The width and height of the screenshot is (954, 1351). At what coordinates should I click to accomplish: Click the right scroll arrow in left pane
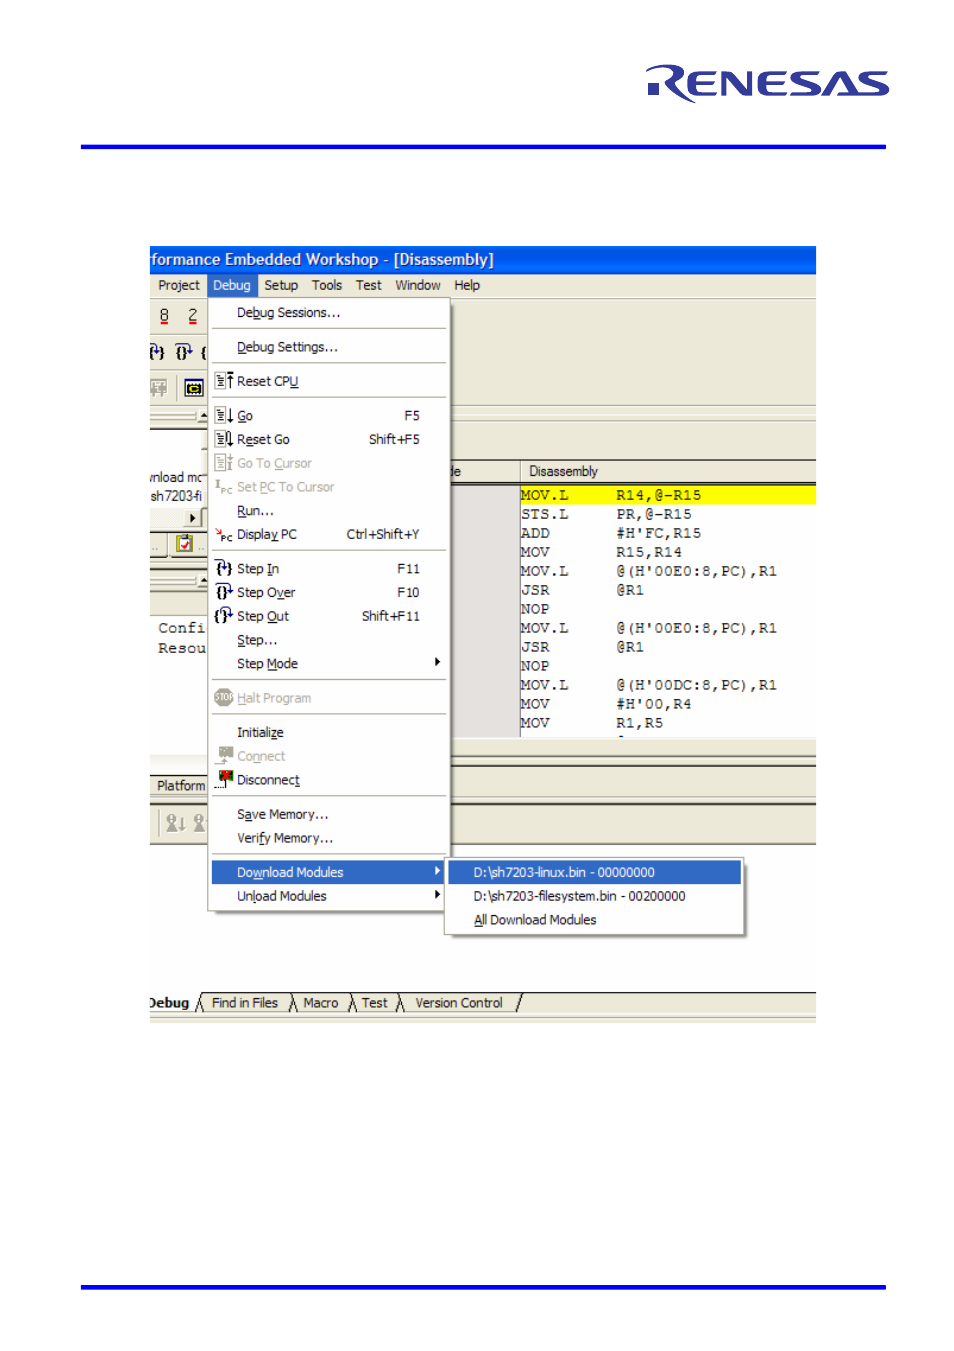point(193,518)
